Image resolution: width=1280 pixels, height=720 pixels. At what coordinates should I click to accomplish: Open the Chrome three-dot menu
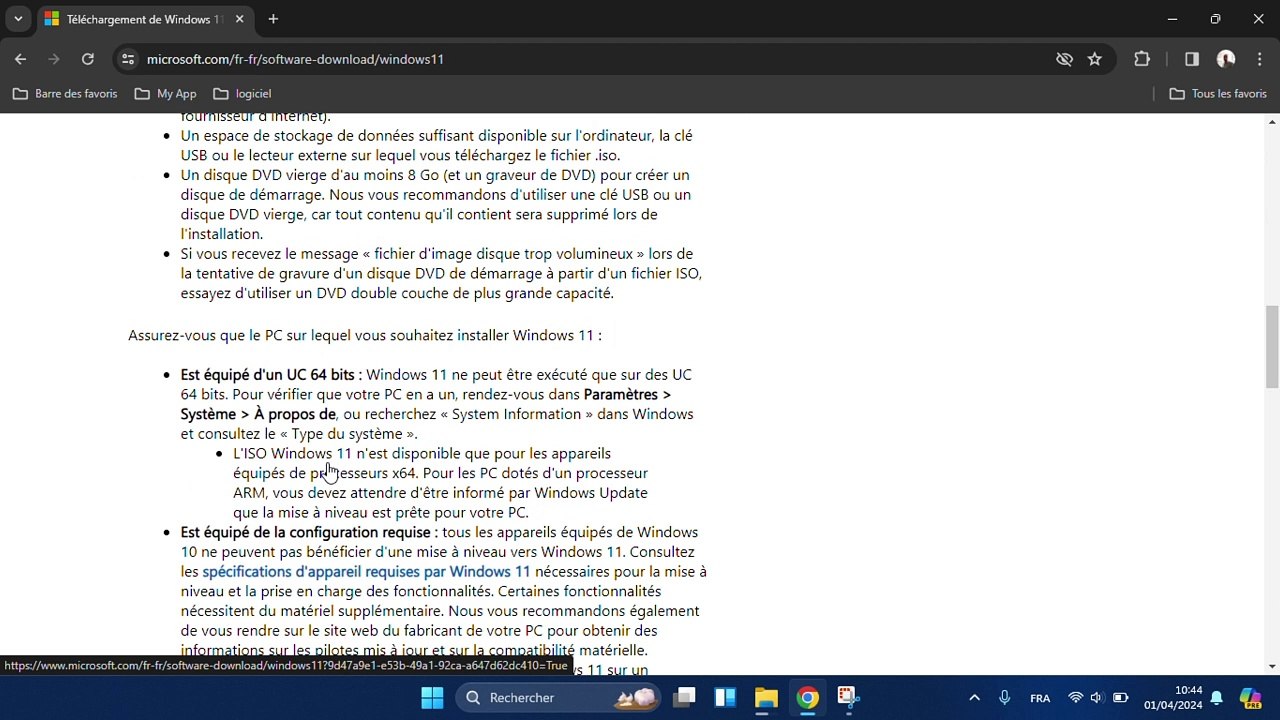pos(1258,59)
